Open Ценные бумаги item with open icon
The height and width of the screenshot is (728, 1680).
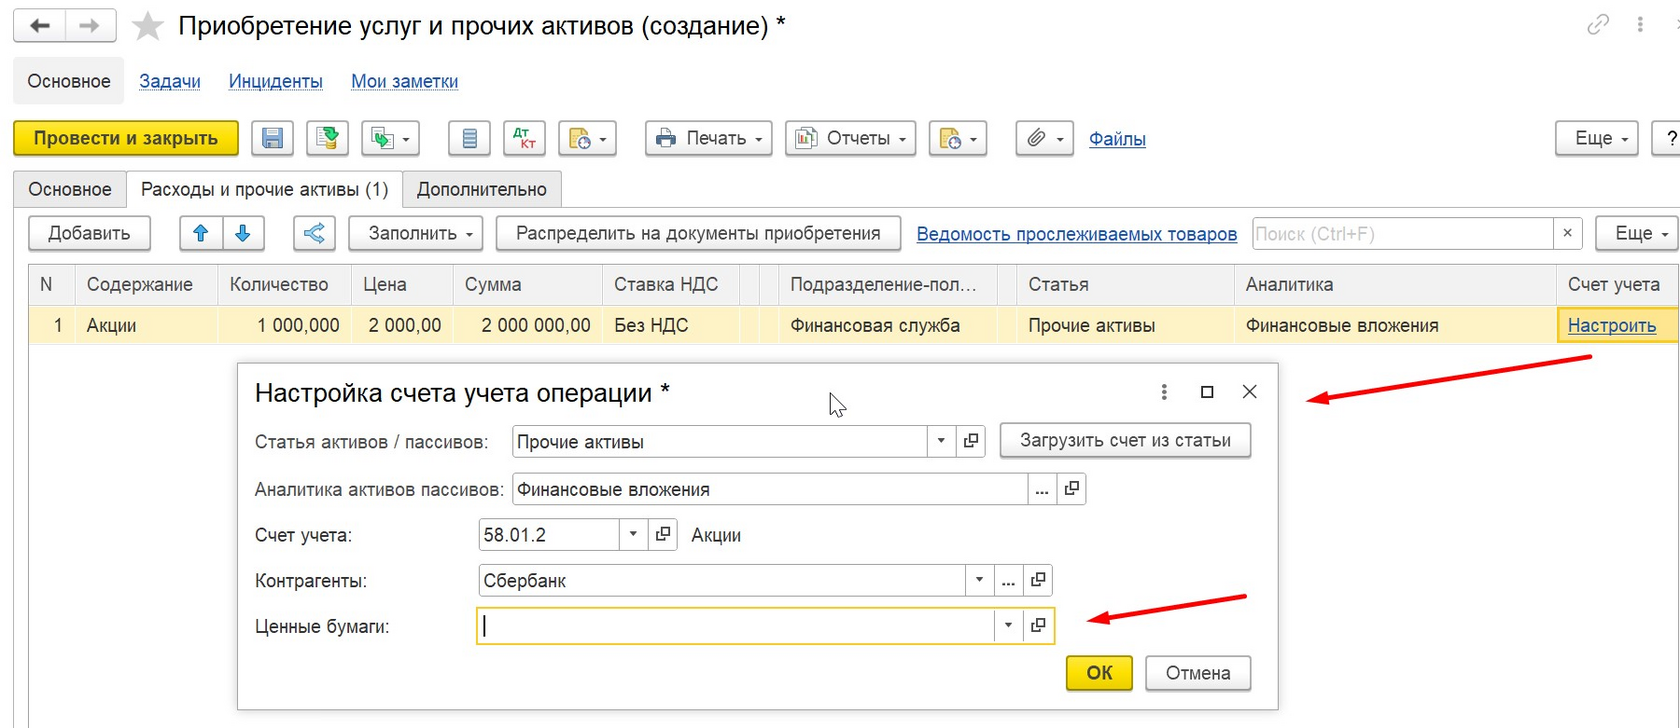1038,626
